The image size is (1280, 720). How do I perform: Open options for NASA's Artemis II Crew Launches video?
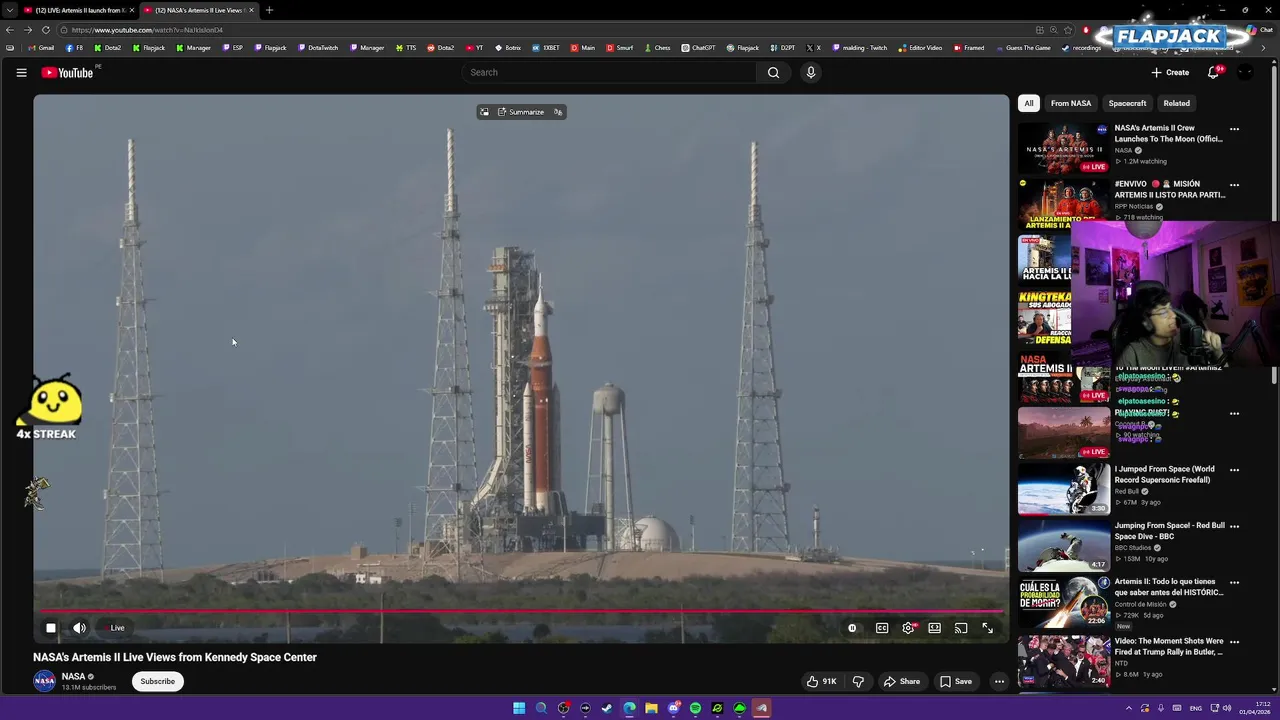(x=1234, y=129)
